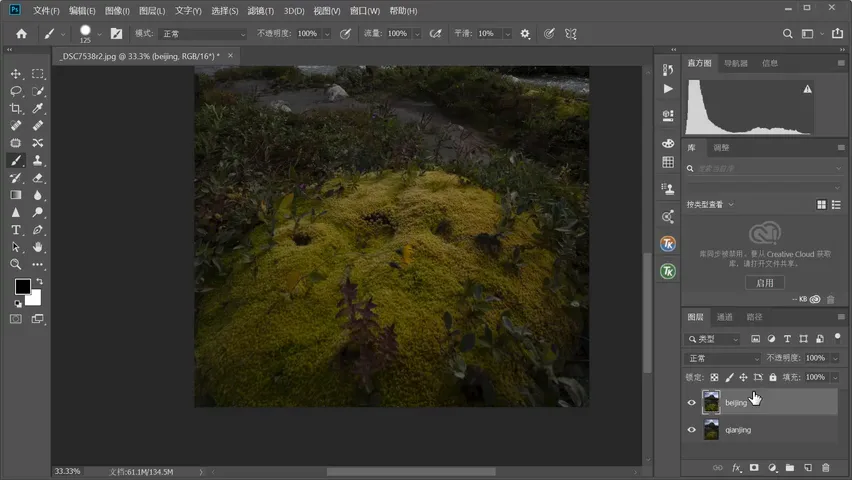The width and height of the screenshot is (852, 480).
Task: Open the orange TK panel icon
Action: pyautogui.click(x=668, y=244)
